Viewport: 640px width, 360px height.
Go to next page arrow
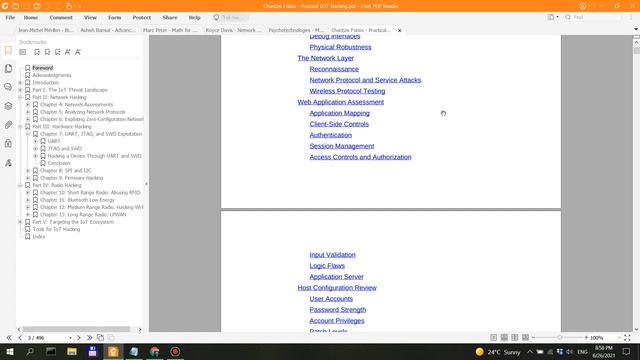[x=78, y=338]
